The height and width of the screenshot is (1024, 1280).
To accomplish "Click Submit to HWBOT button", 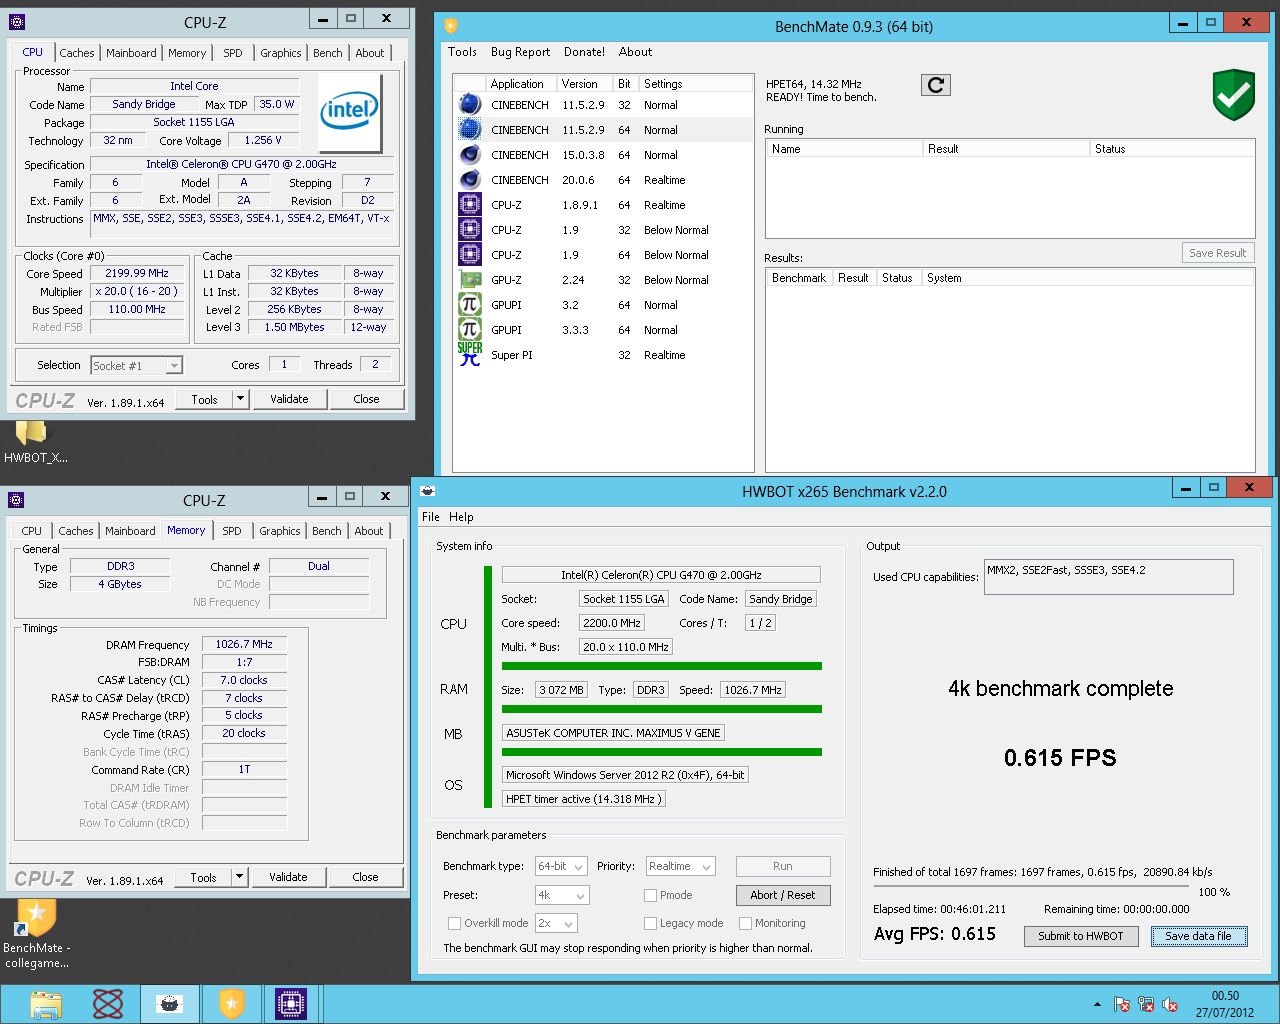I will coord(1080,936).
